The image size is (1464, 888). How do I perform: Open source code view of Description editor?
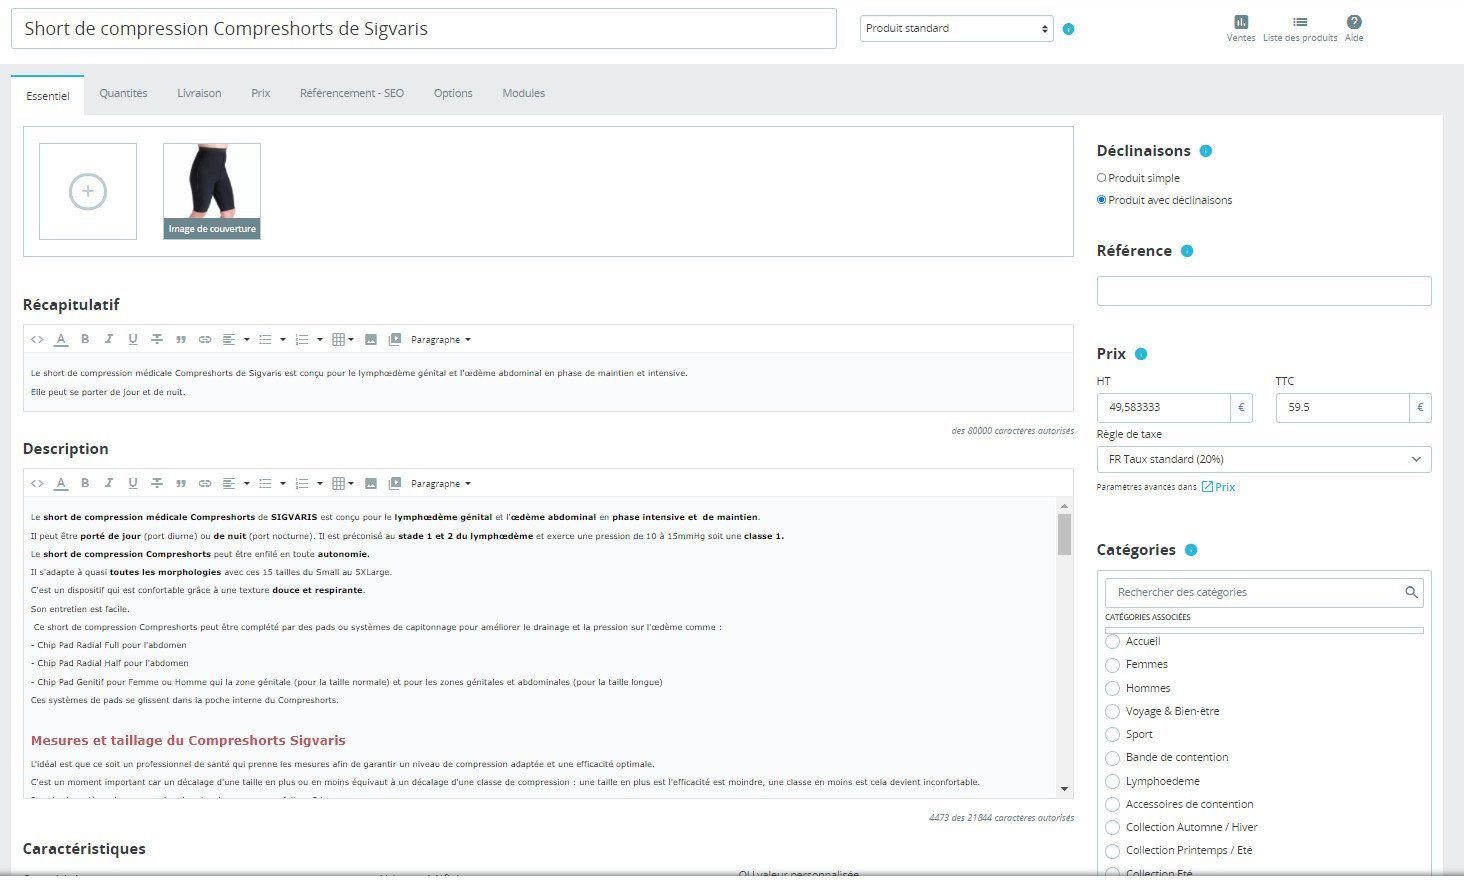37,483
